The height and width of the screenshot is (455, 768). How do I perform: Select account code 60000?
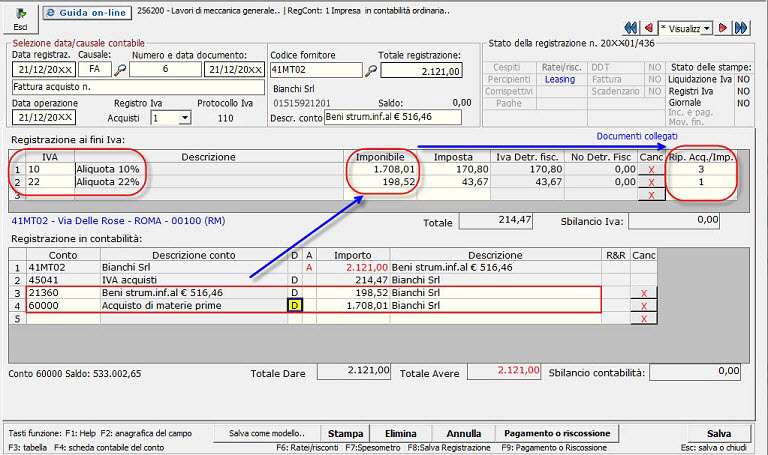click(x=63, y=306)
